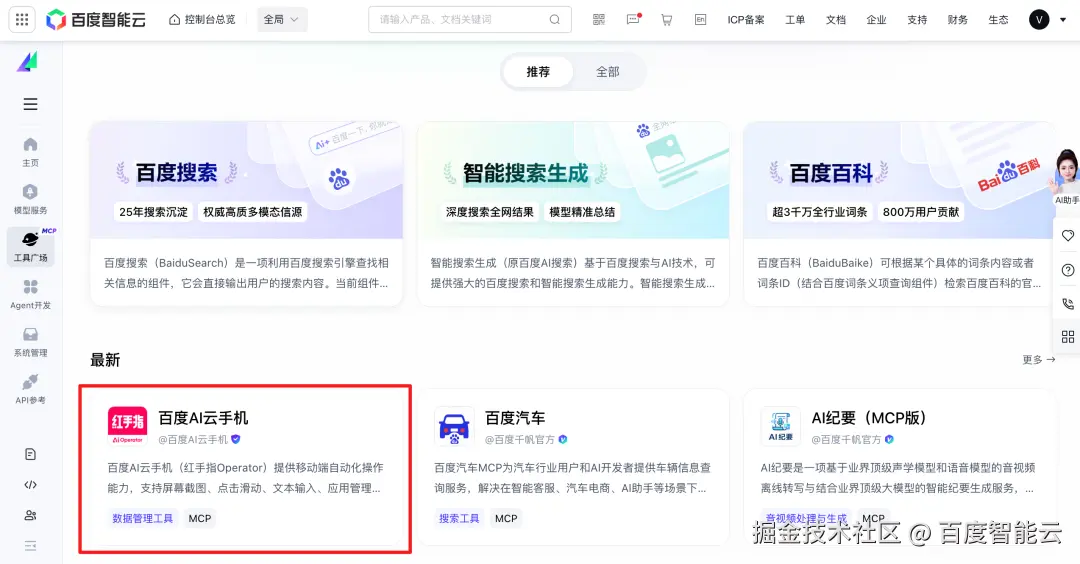1080x564 pixels.
Task: Click the AI纪要 tool icon
Action: [x=780, y=426]
